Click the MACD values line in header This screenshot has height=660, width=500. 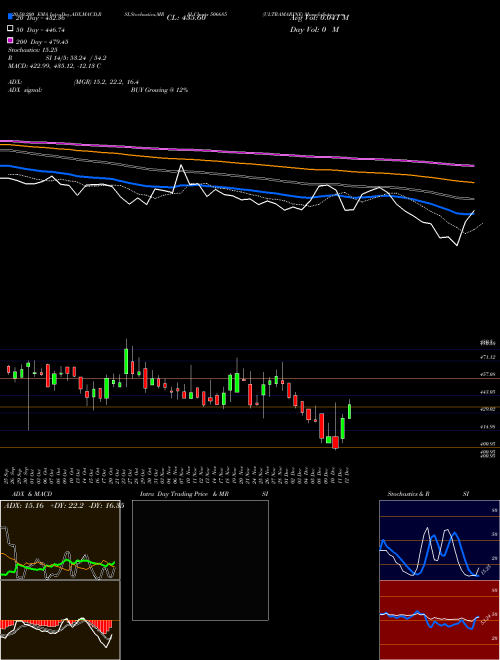coord(54,66)
